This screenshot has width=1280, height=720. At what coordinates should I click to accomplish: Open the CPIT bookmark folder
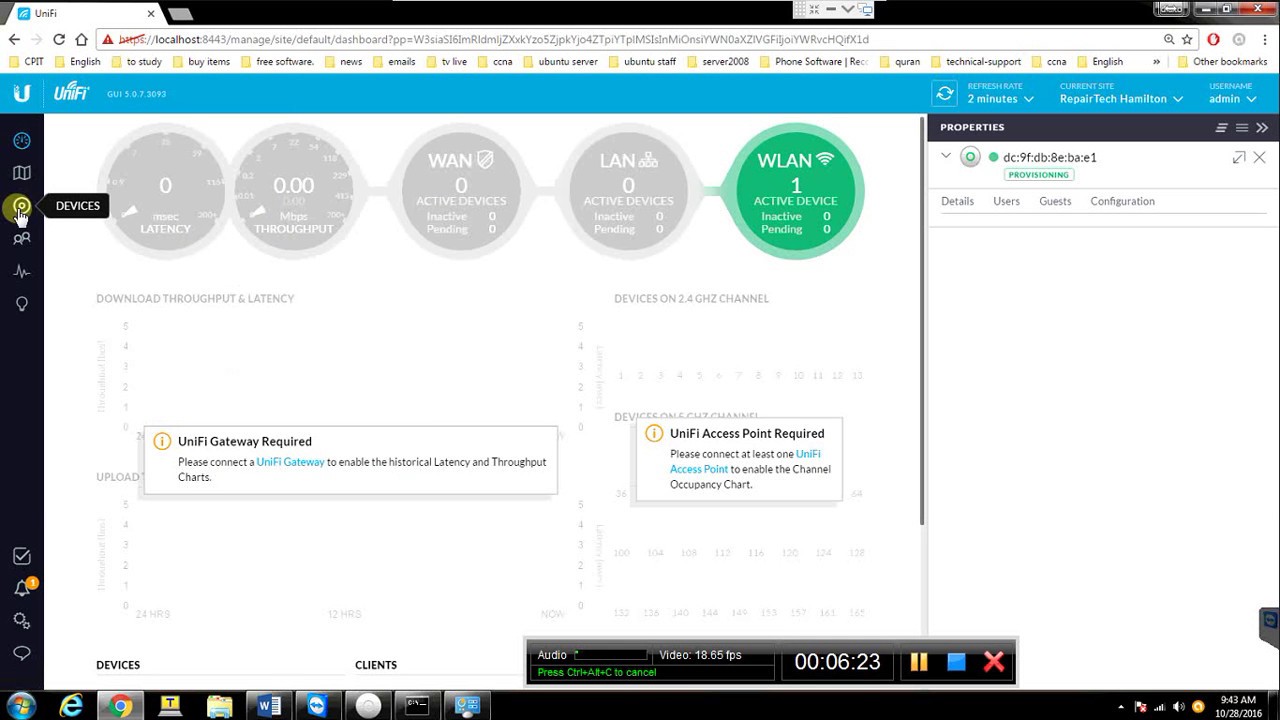coord(25,61)
